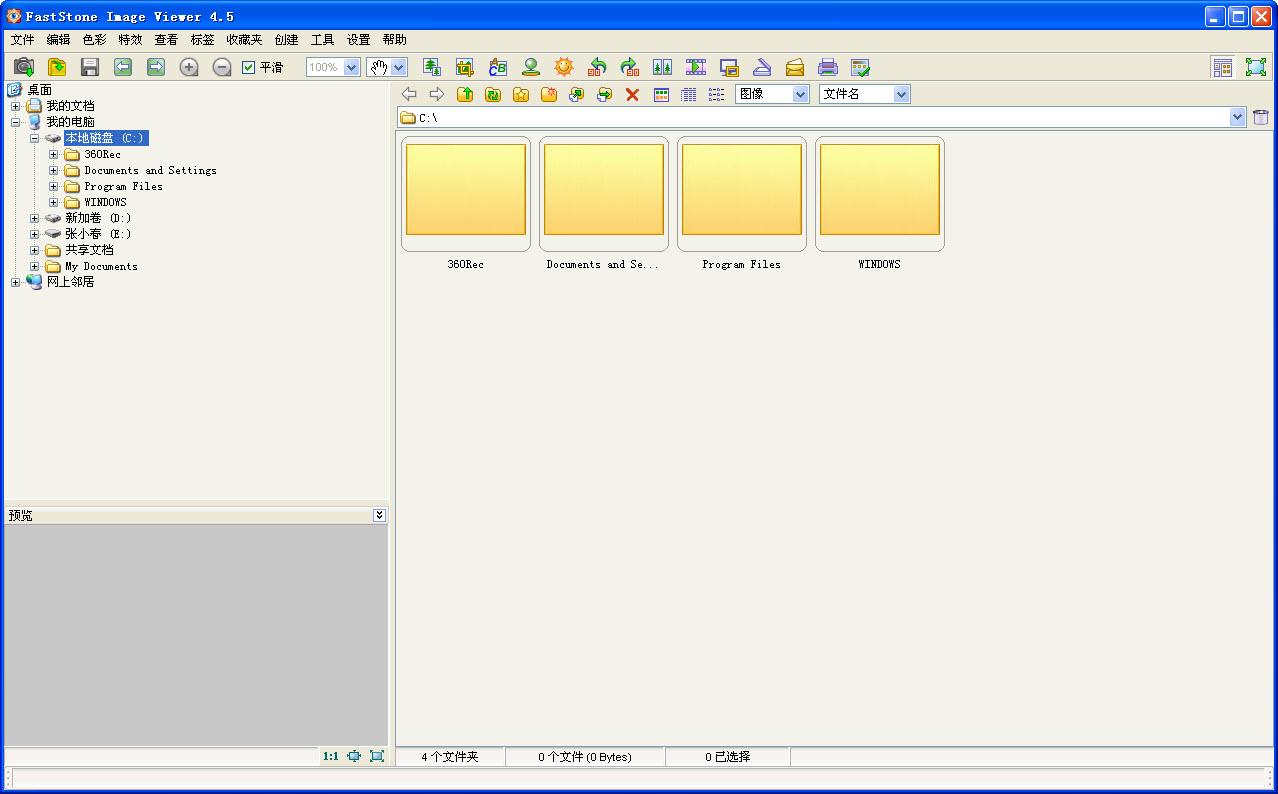
Task: Open the image compare tool
Action: (x=661, y=67)
